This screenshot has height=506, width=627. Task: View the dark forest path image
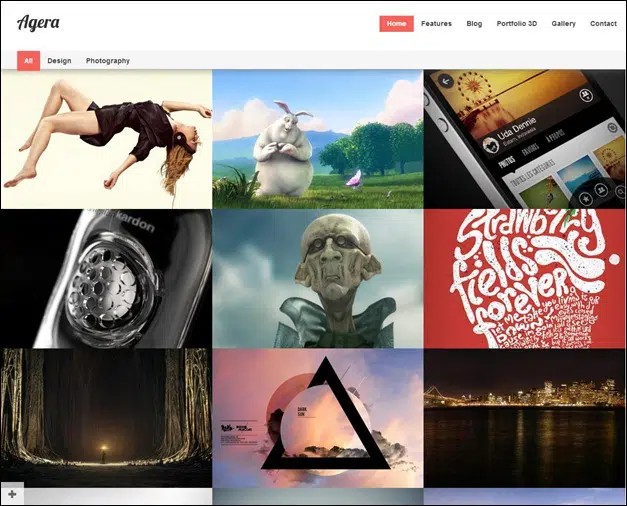(x=106, y=417)
